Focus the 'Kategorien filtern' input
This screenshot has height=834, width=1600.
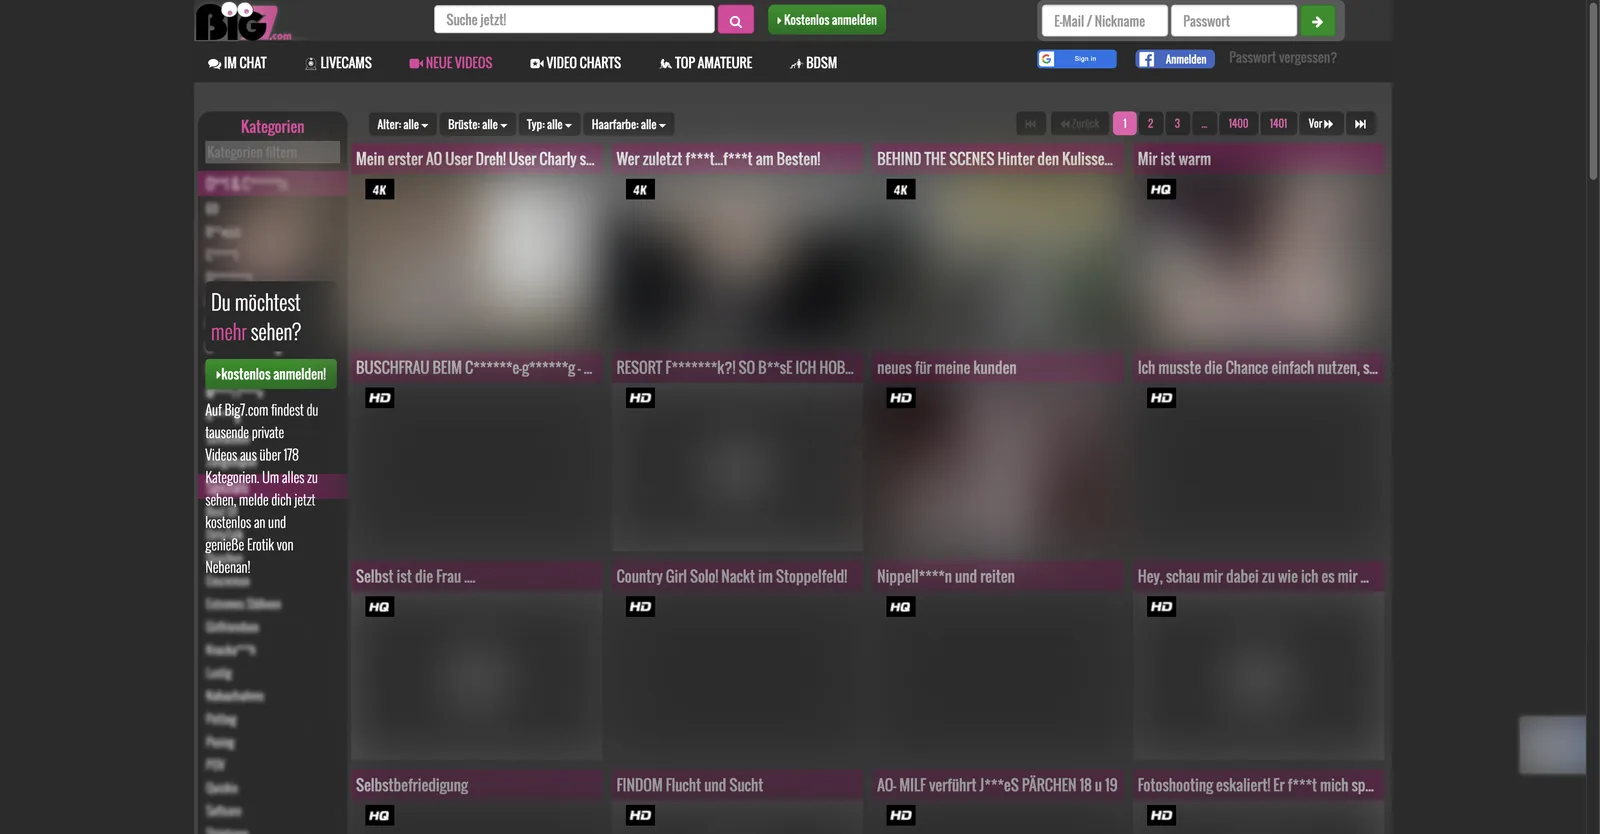pos(272,152)
